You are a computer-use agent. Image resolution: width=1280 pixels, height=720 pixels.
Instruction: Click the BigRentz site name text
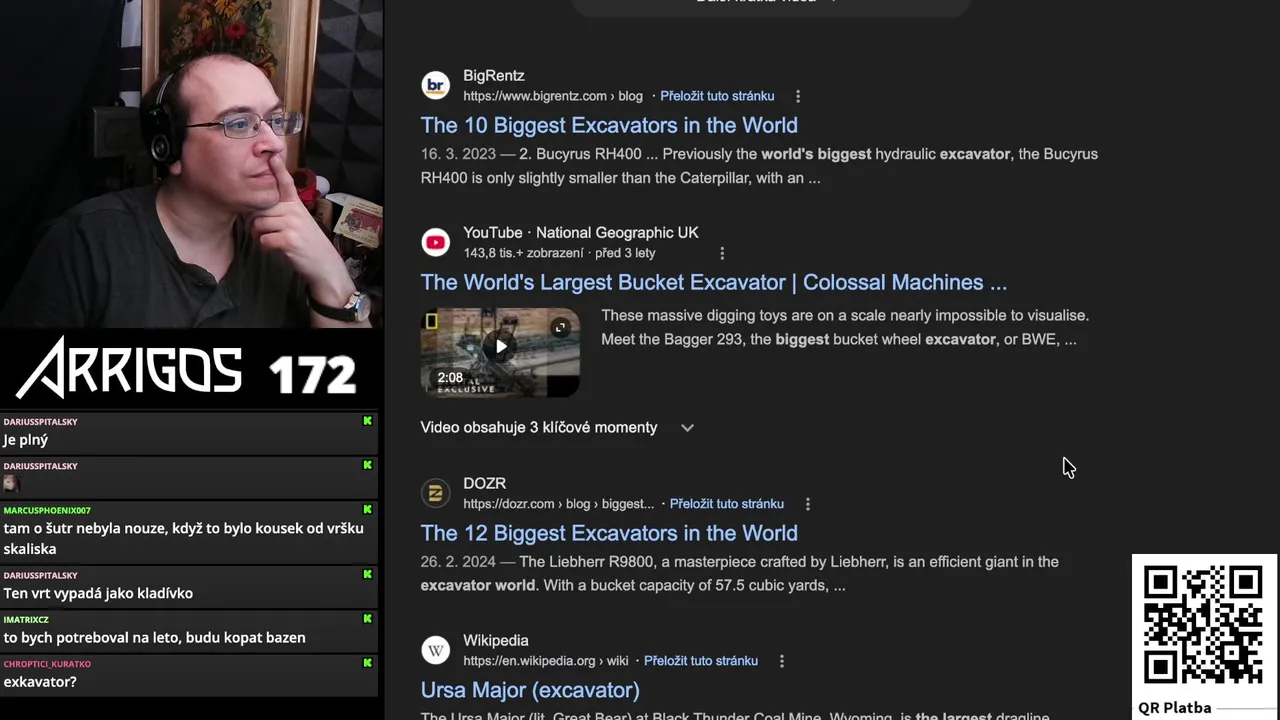(494, 76)
